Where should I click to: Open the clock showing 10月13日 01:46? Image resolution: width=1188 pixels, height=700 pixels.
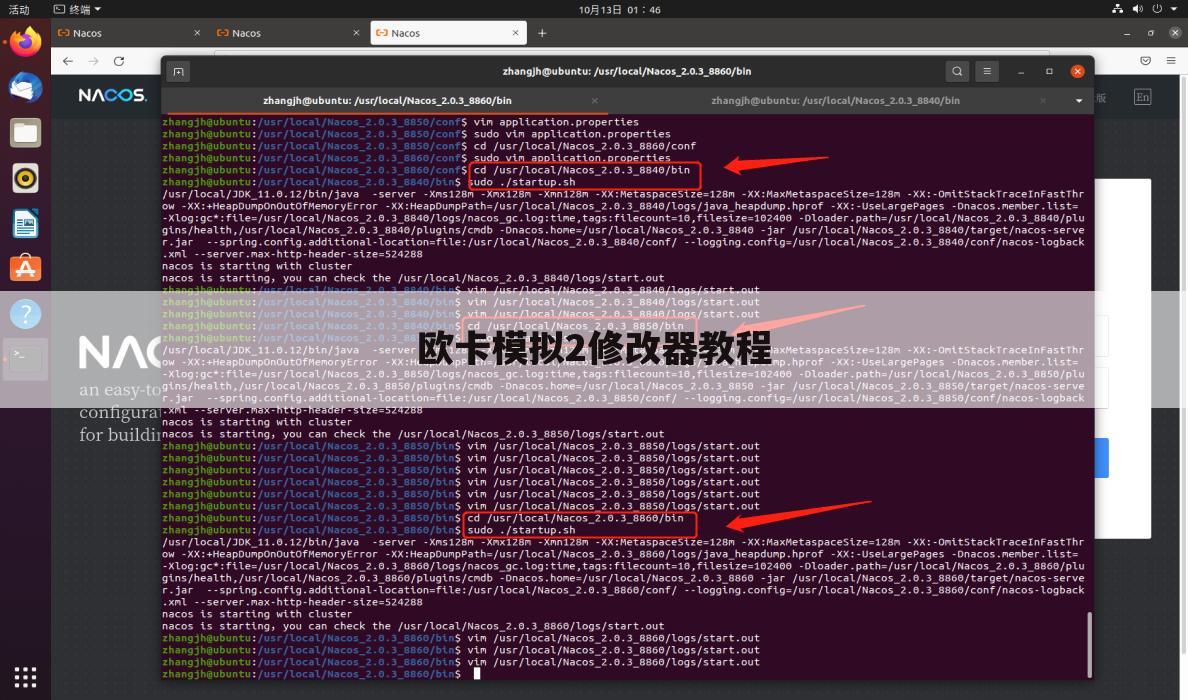(x=619, y=9)
